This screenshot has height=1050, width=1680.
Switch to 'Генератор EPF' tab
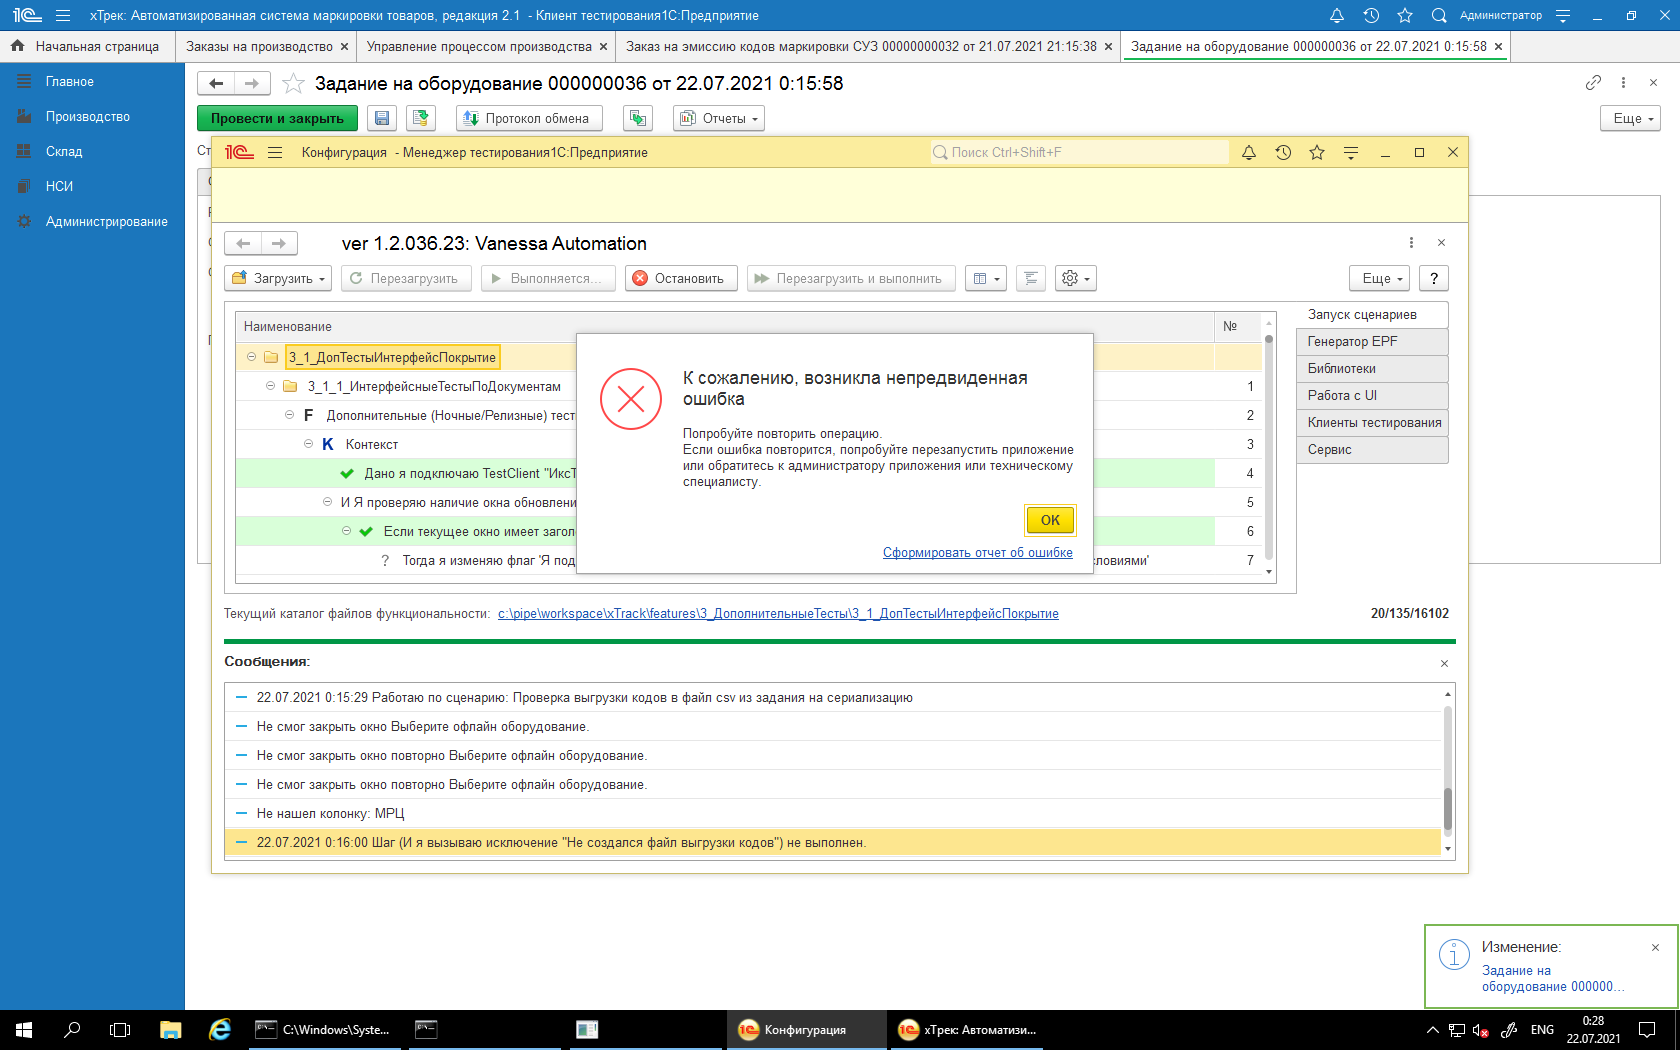click(1372, 342)
